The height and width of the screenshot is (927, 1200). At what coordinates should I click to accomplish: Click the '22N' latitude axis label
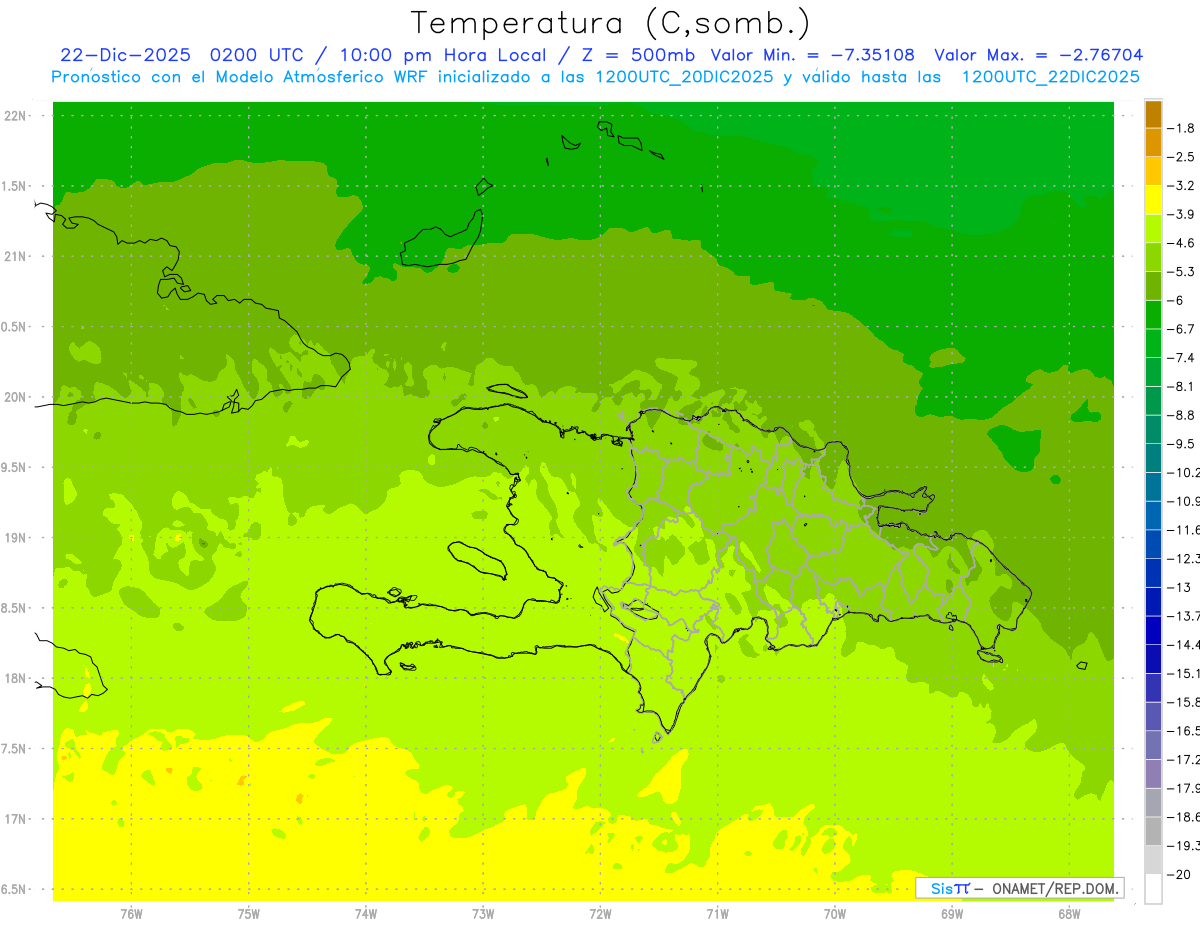click(x=14, y=116)
